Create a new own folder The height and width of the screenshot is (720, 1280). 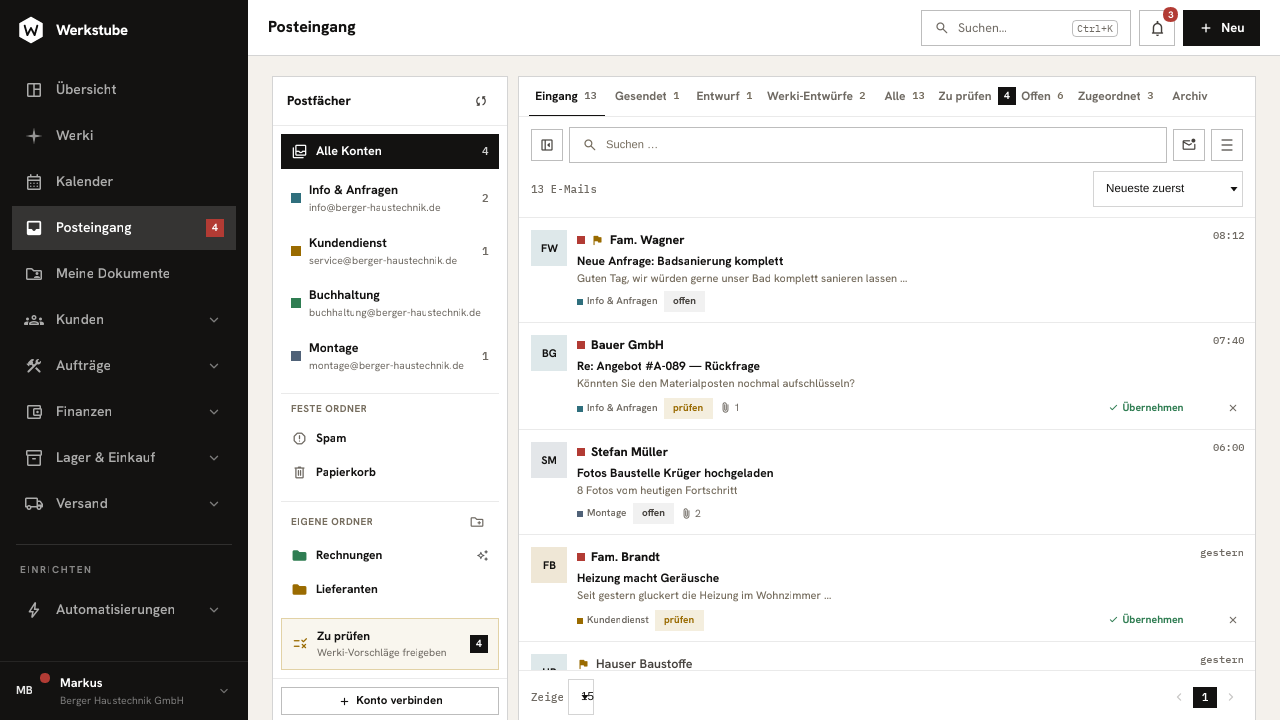[477, 522]
